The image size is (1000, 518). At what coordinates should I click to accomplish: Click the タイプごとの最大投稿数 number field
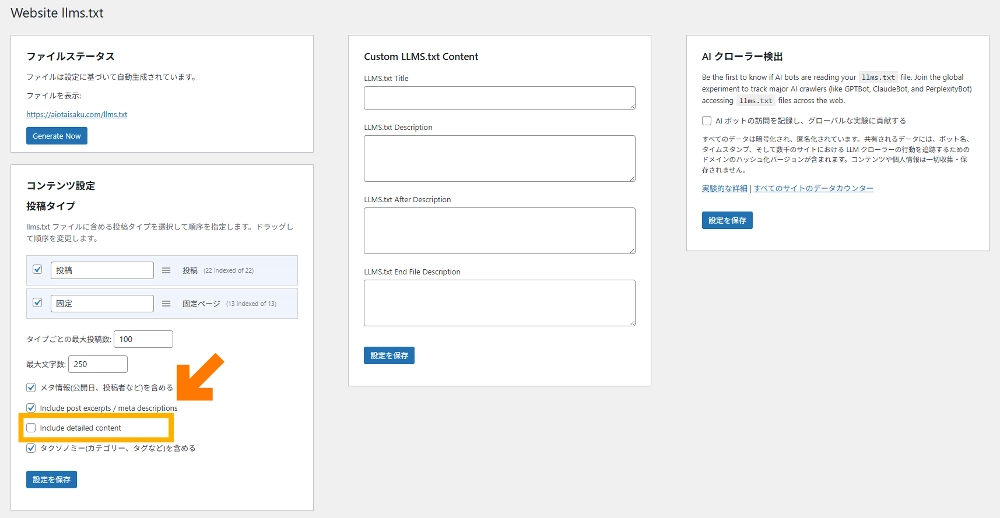144,339
